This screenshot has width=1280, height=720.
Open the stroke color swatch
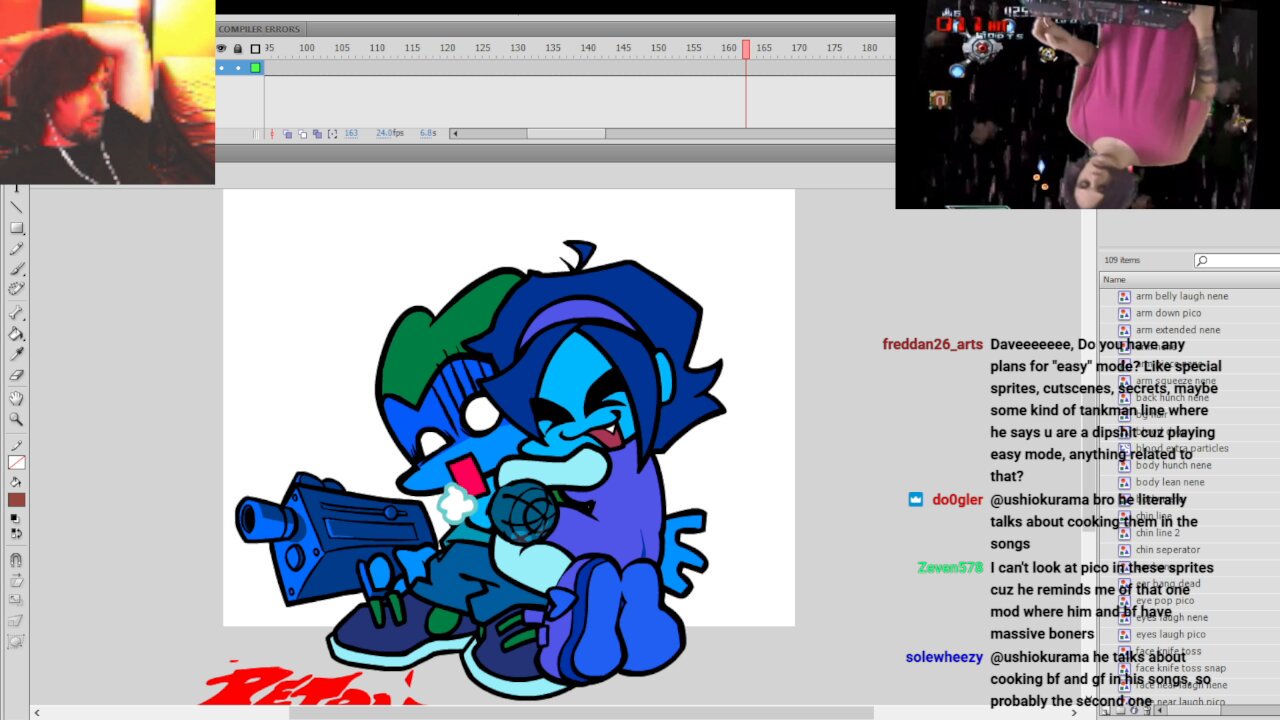tap(16, 462)
